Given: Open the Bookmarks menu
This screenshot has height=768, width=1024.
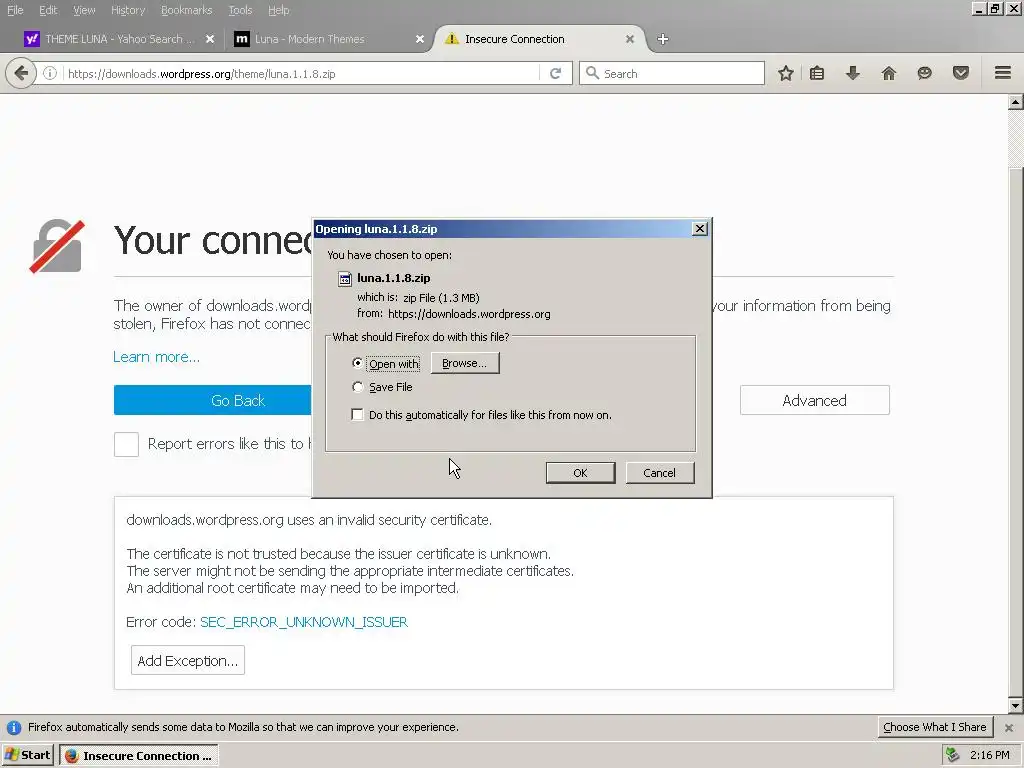Looking at the screenshot, I should pyautogui.click(x=186, y=10).
